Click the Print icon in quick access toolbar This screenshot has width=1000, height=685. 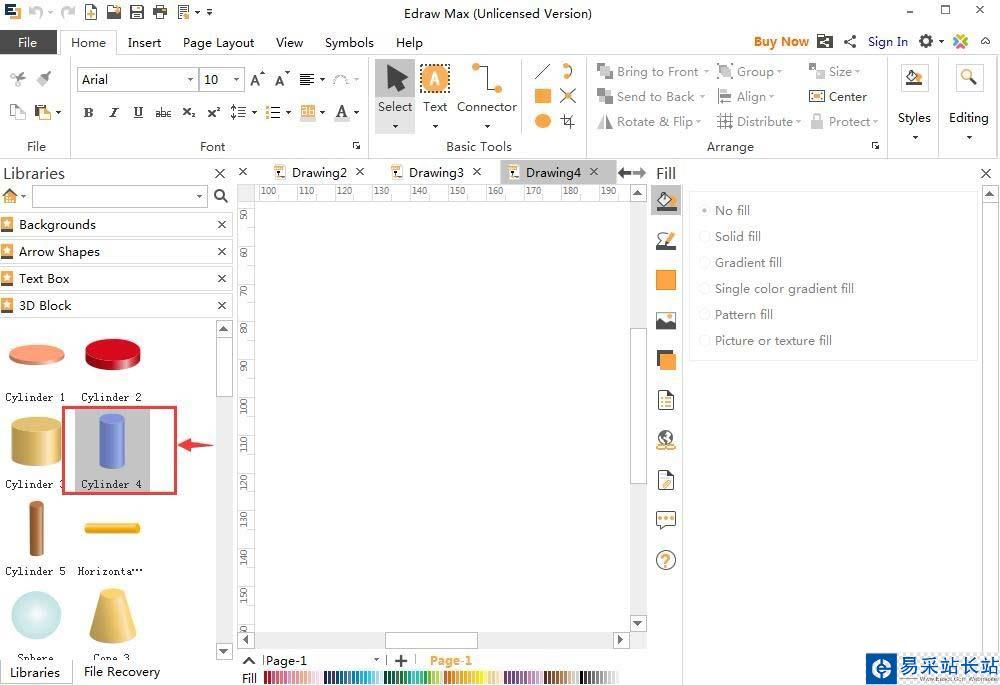point(160,11)
